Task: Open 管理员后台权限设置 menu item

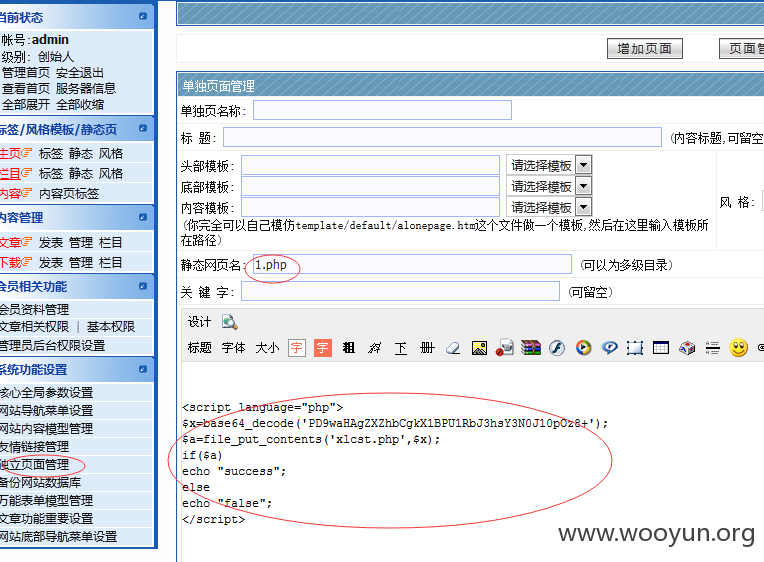Action: pyautogui.click(x=52, y=346)
